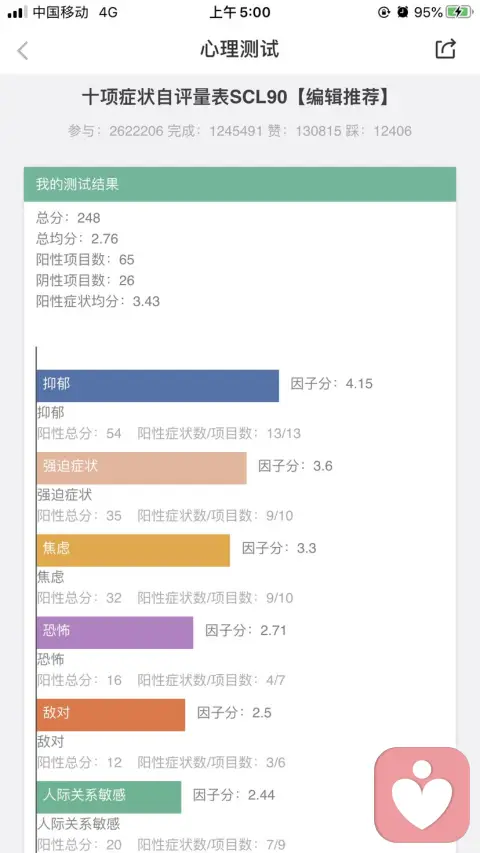Tap the 心理测试 page title

click(x=239, y=50)
